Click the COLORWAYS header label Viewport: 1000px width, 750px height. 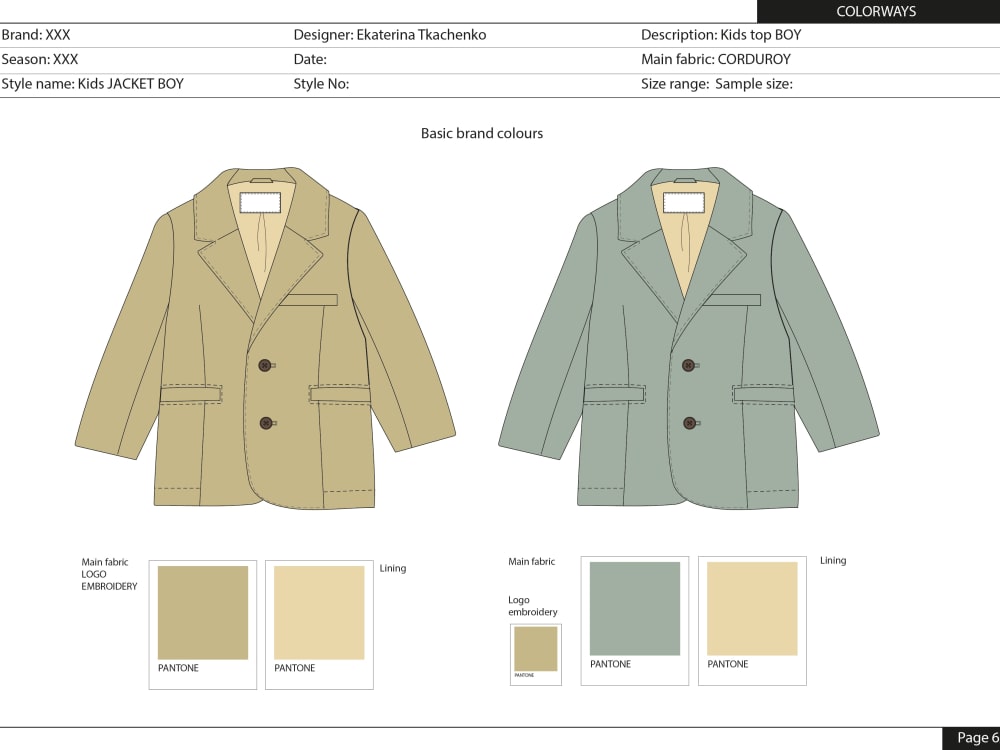(x=876, y=11)
